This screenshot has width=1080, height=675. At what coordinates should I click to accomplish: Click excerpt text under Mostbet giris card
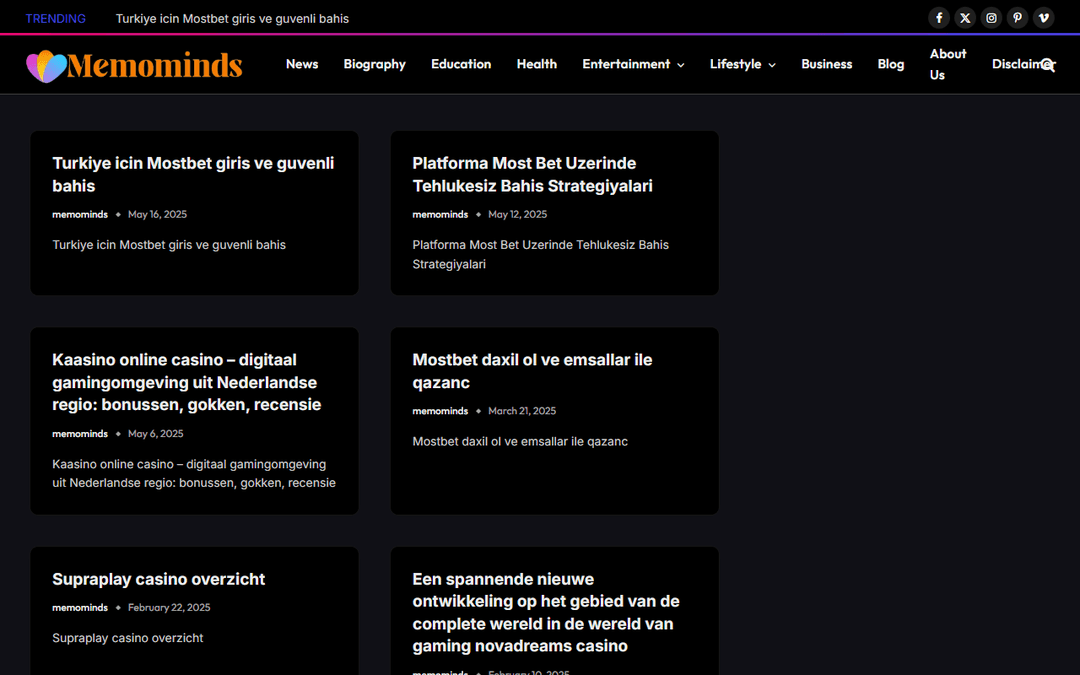point(169,245)
